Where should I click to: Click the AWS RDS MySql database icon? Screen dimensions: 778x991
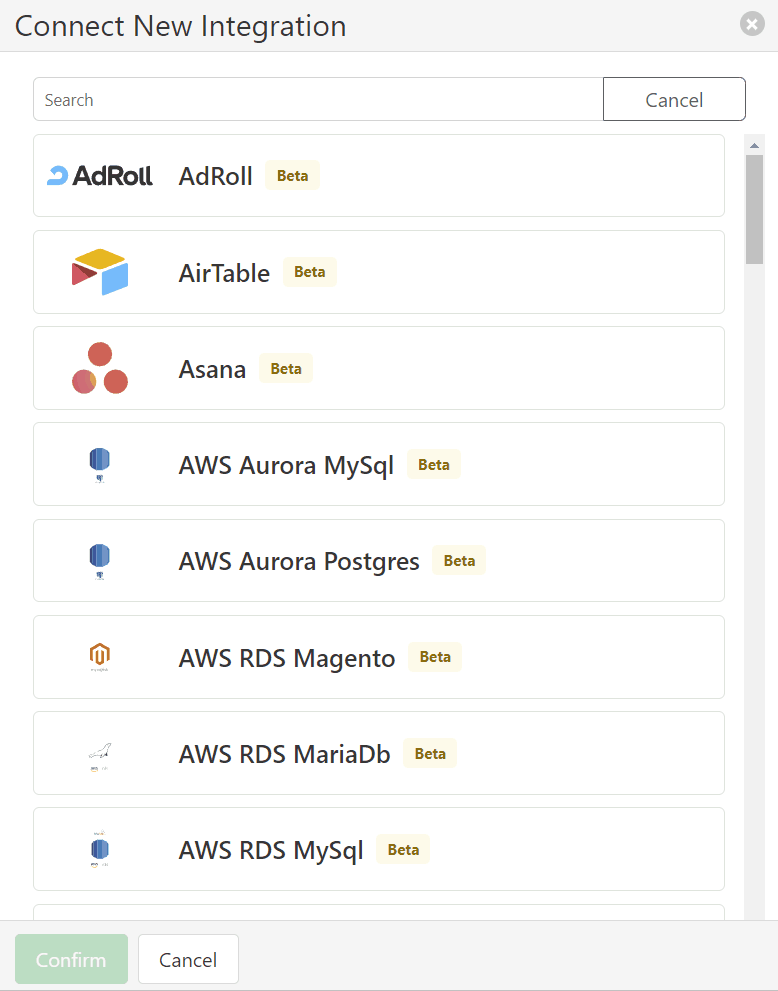(x=100, y=849)
